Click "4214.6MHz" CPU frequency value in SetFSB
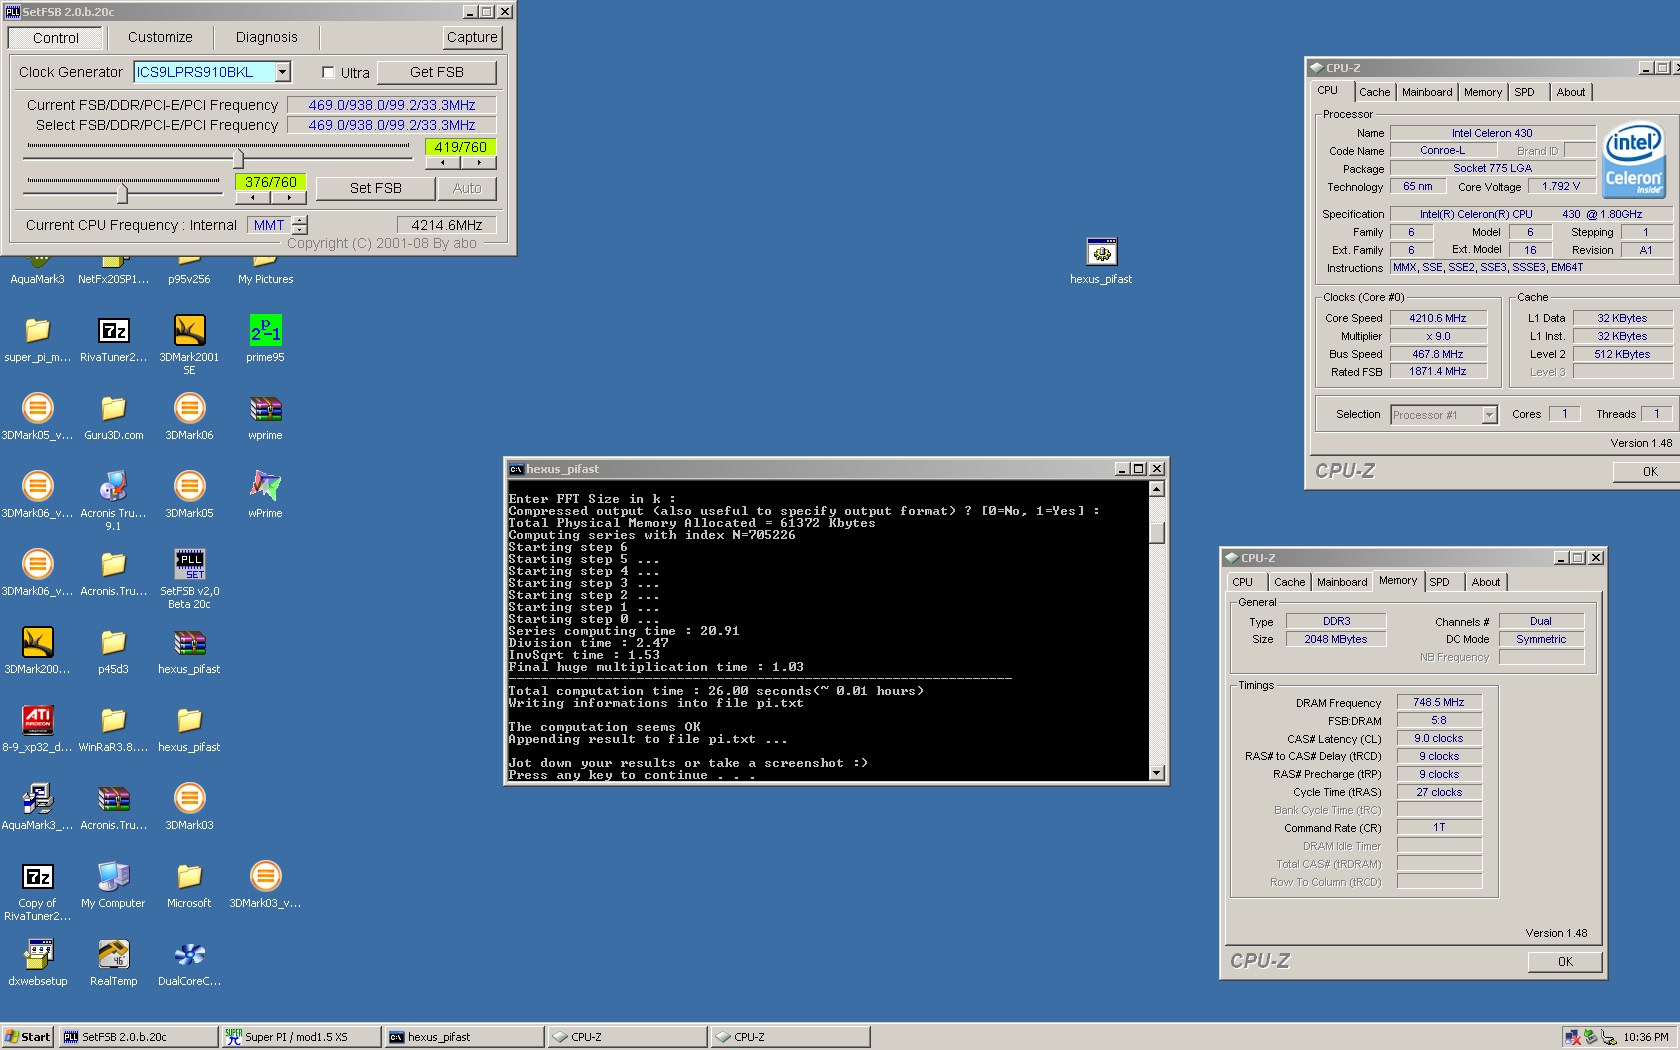The height and width of the screenshot is (1050, 1680). [446, 225]
